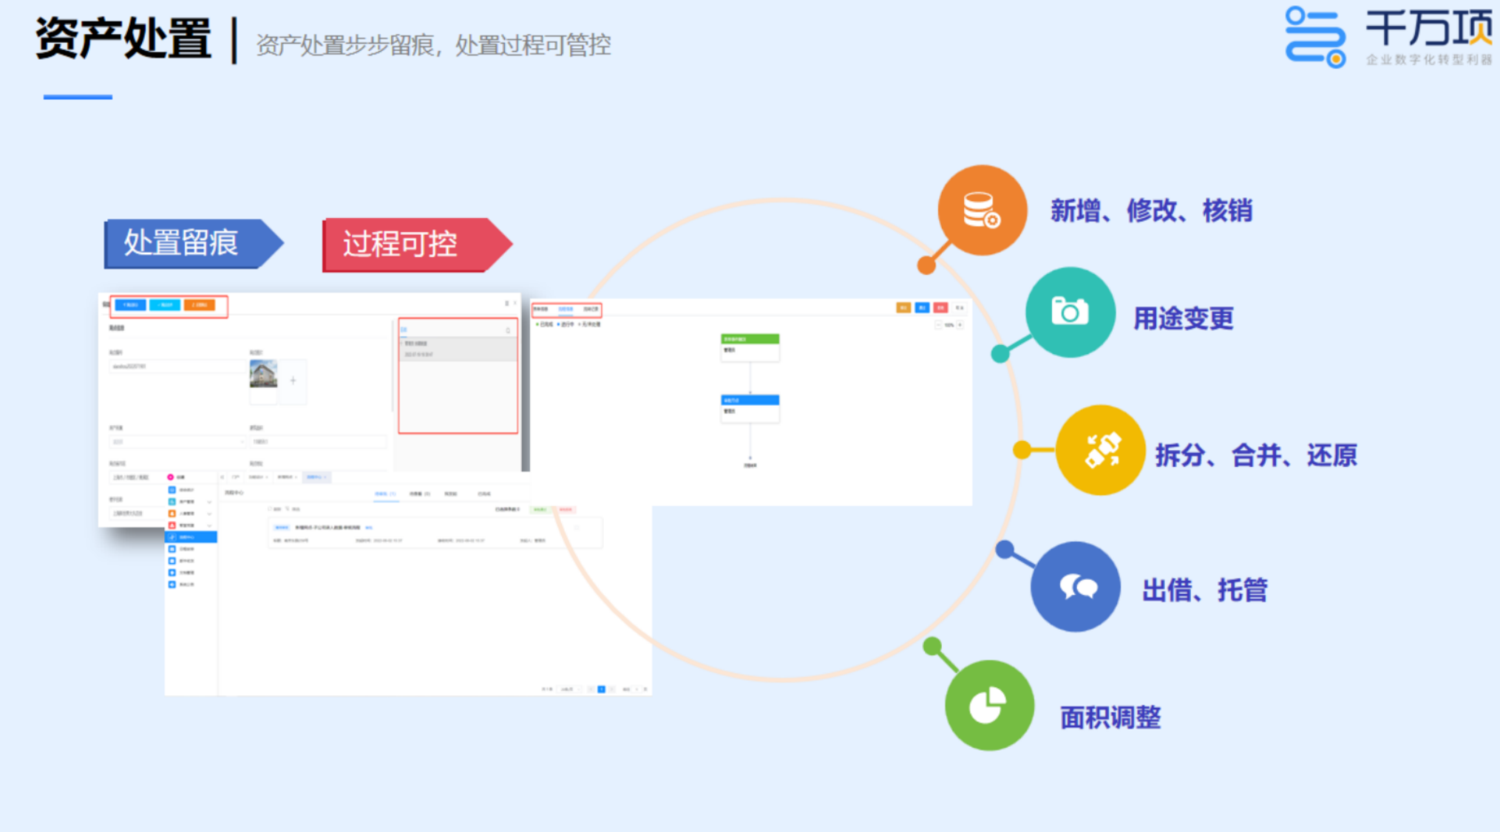This screenshot has height=832, width=1500.
Task: Click the zoom-in plus icon beside 100%
Action: 960,325
